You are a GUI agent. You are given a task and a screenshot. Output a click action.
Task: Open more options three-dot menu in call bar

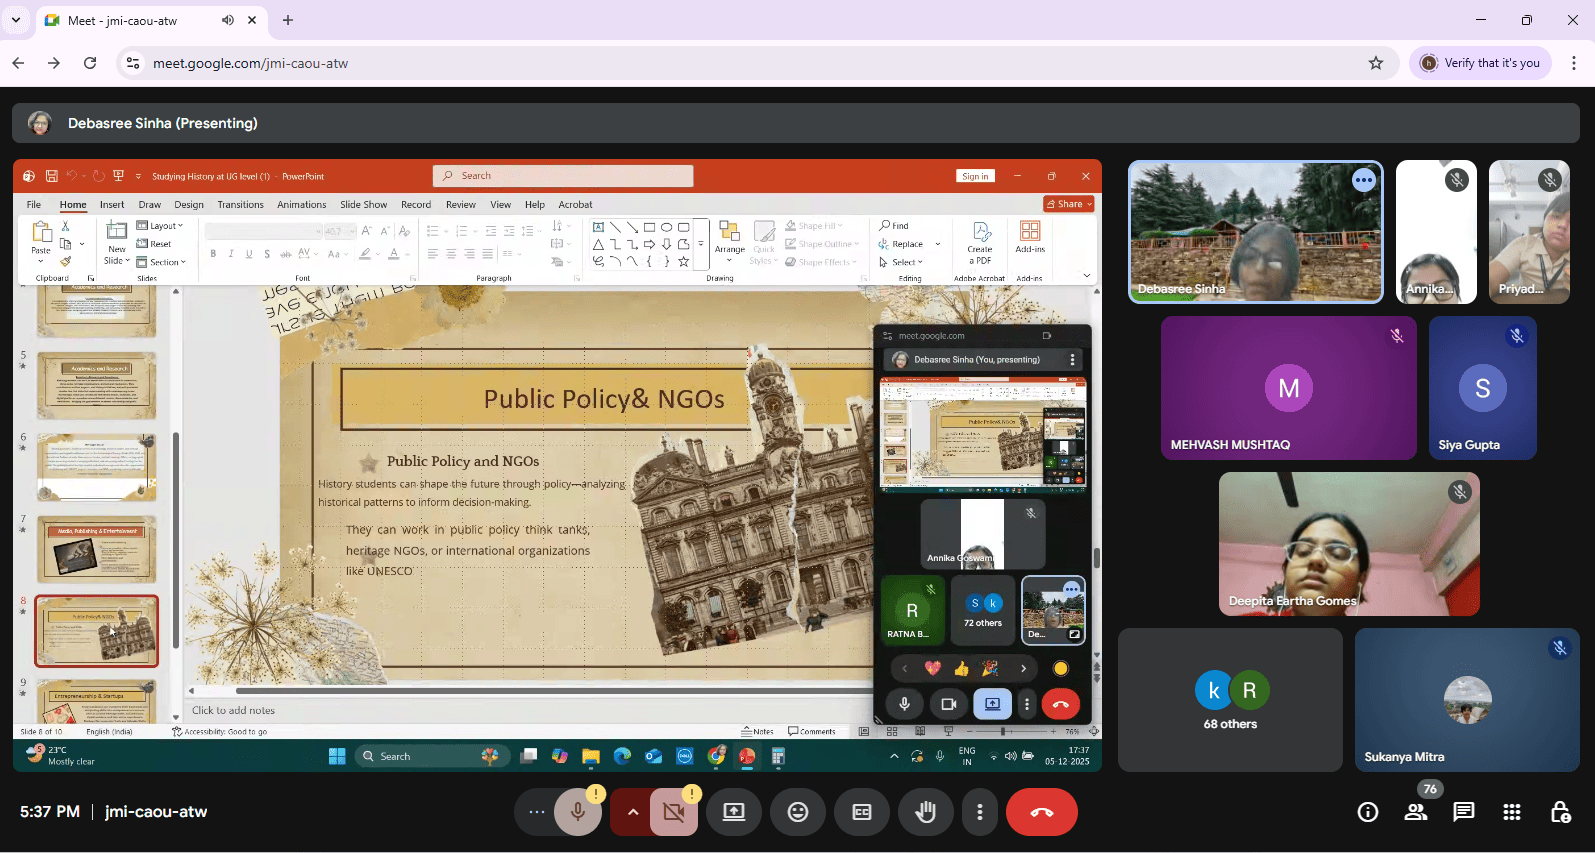point(980,812)
